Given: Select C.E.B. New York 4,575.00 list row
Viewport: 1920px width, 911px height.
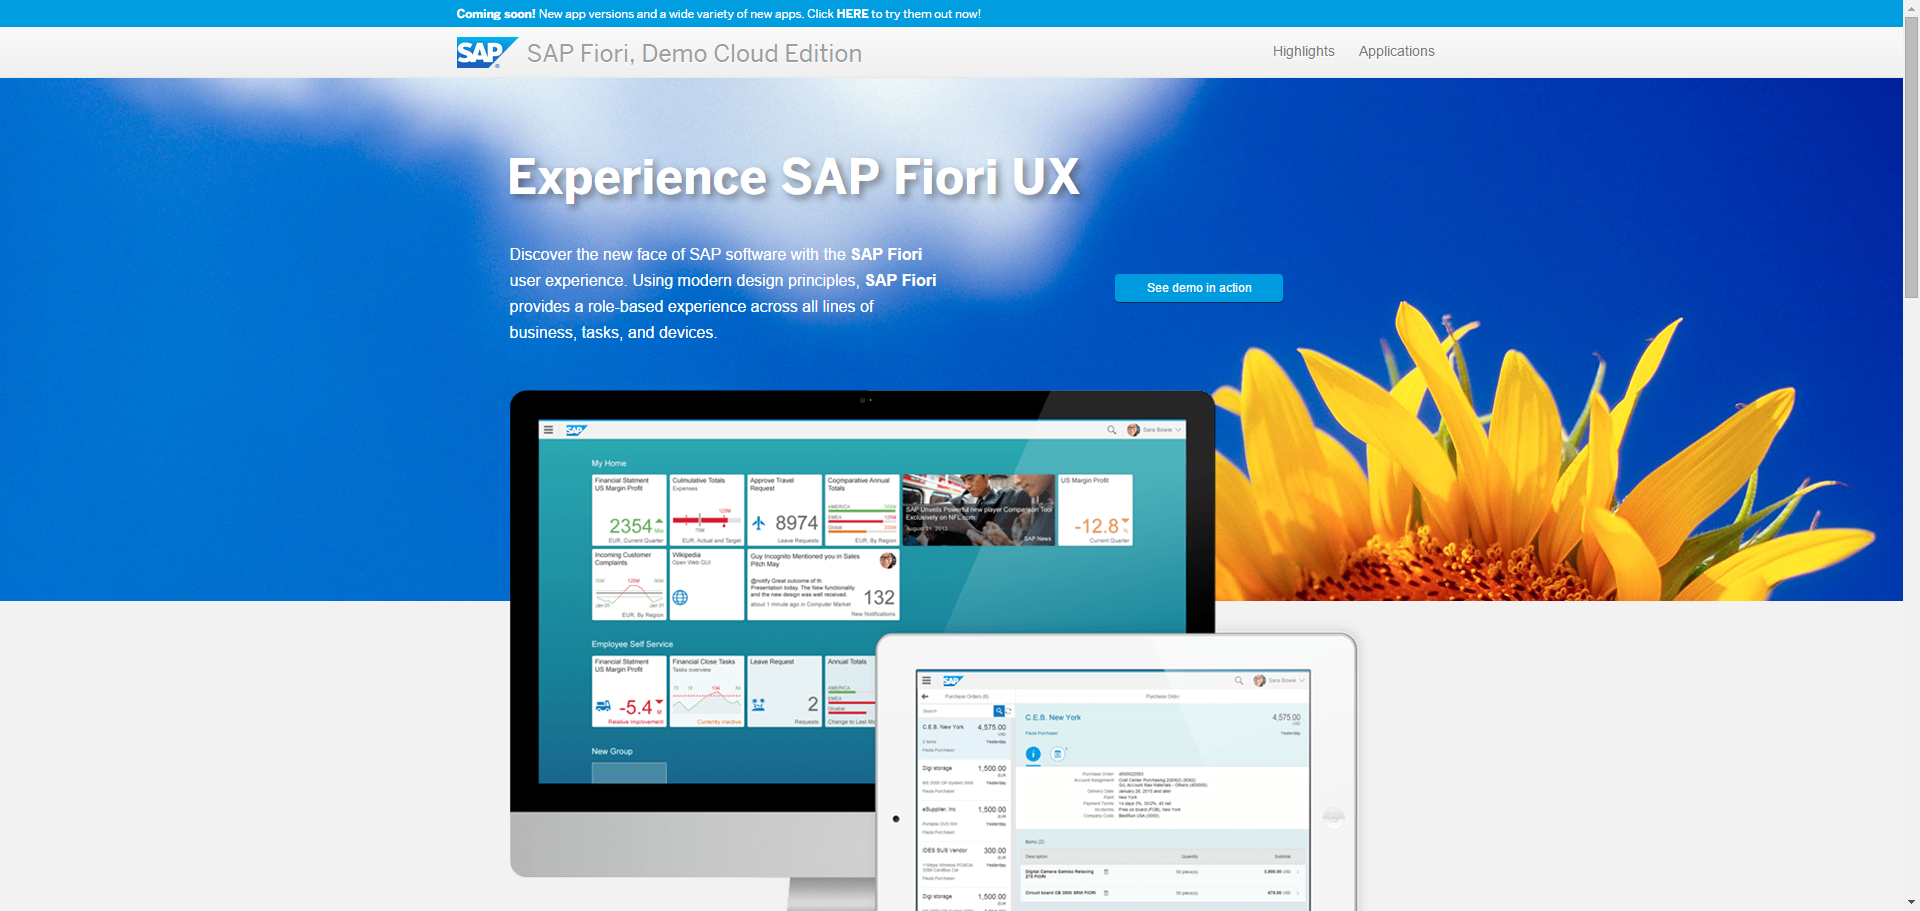Looking at the screenshot, I should (x=964, y=738).
